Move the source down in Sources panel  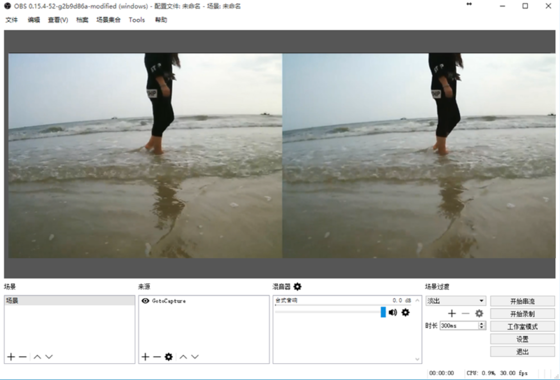tap(195, 356)
